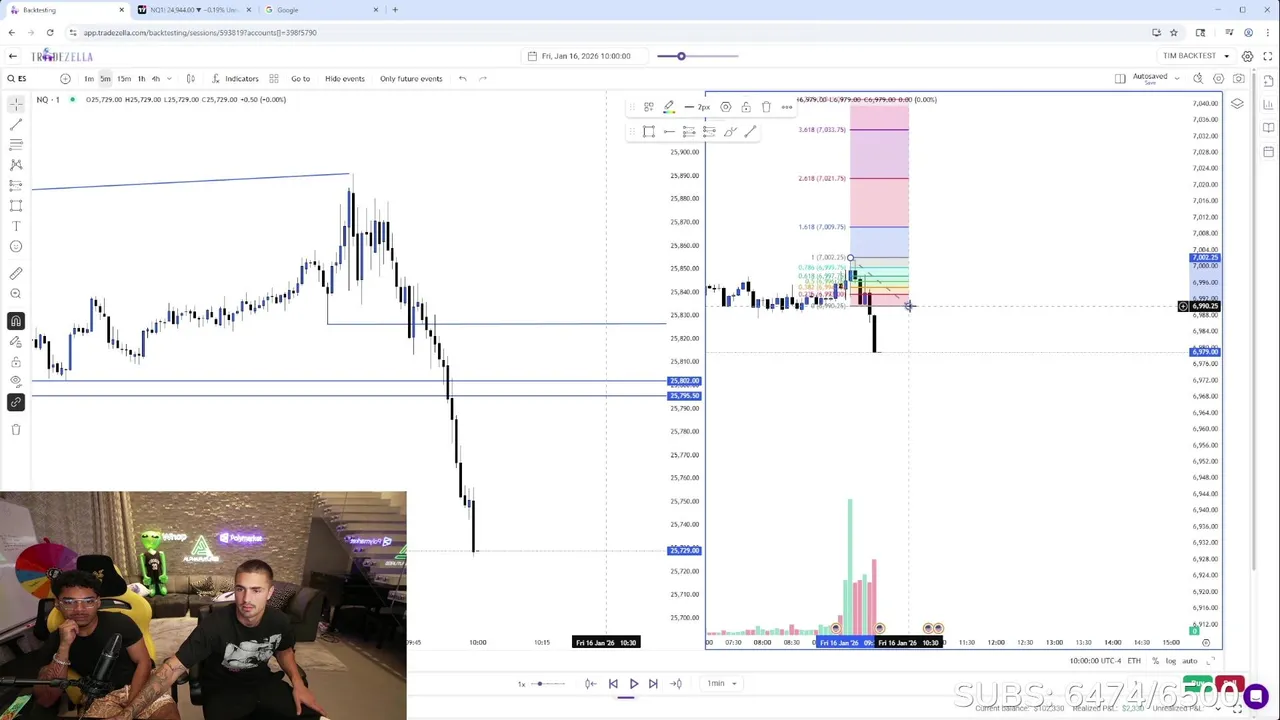Click Hide events

coord(344,78)
